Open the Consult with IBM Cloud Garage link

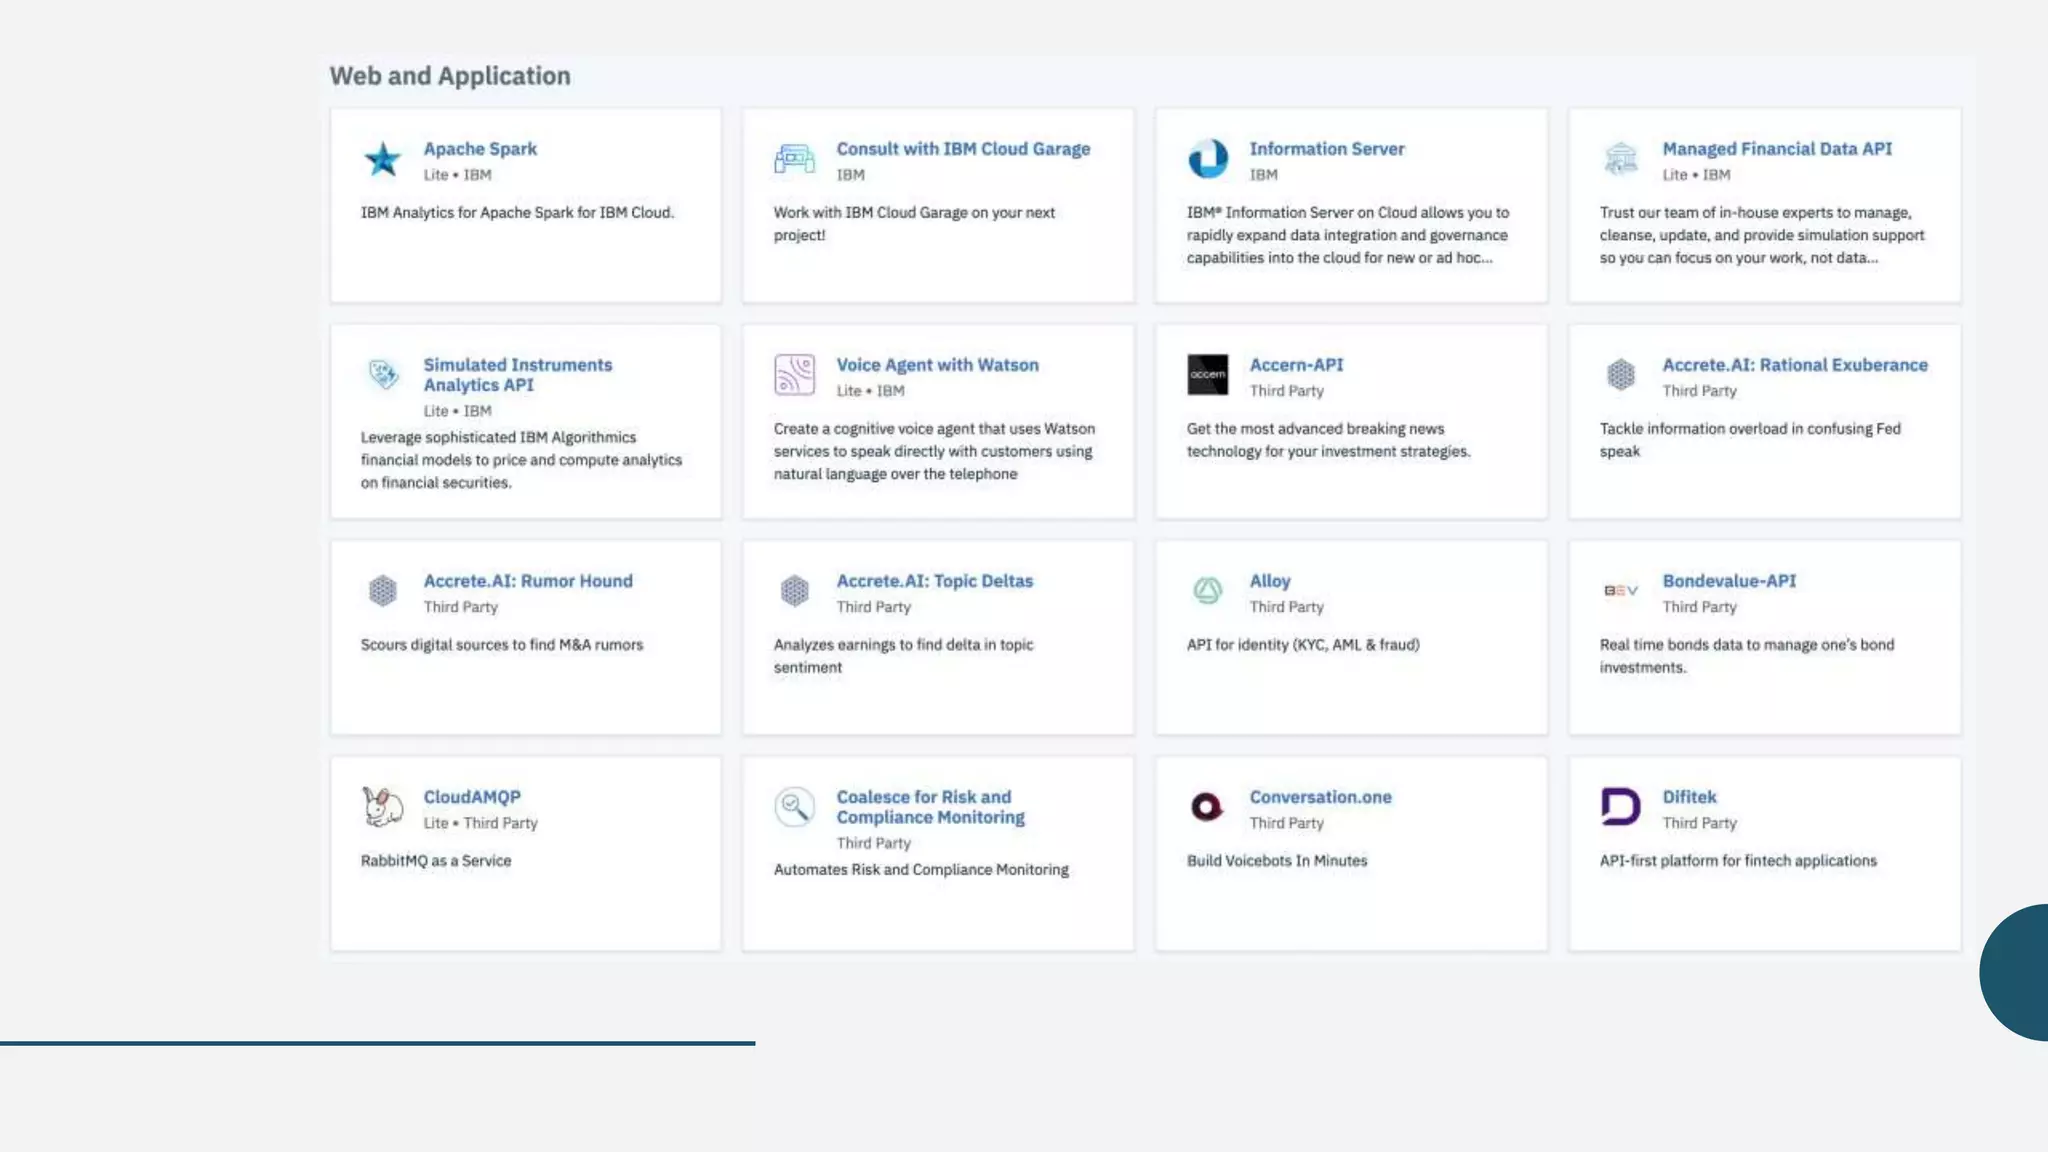pyautogui.click(x=963, y=149)
